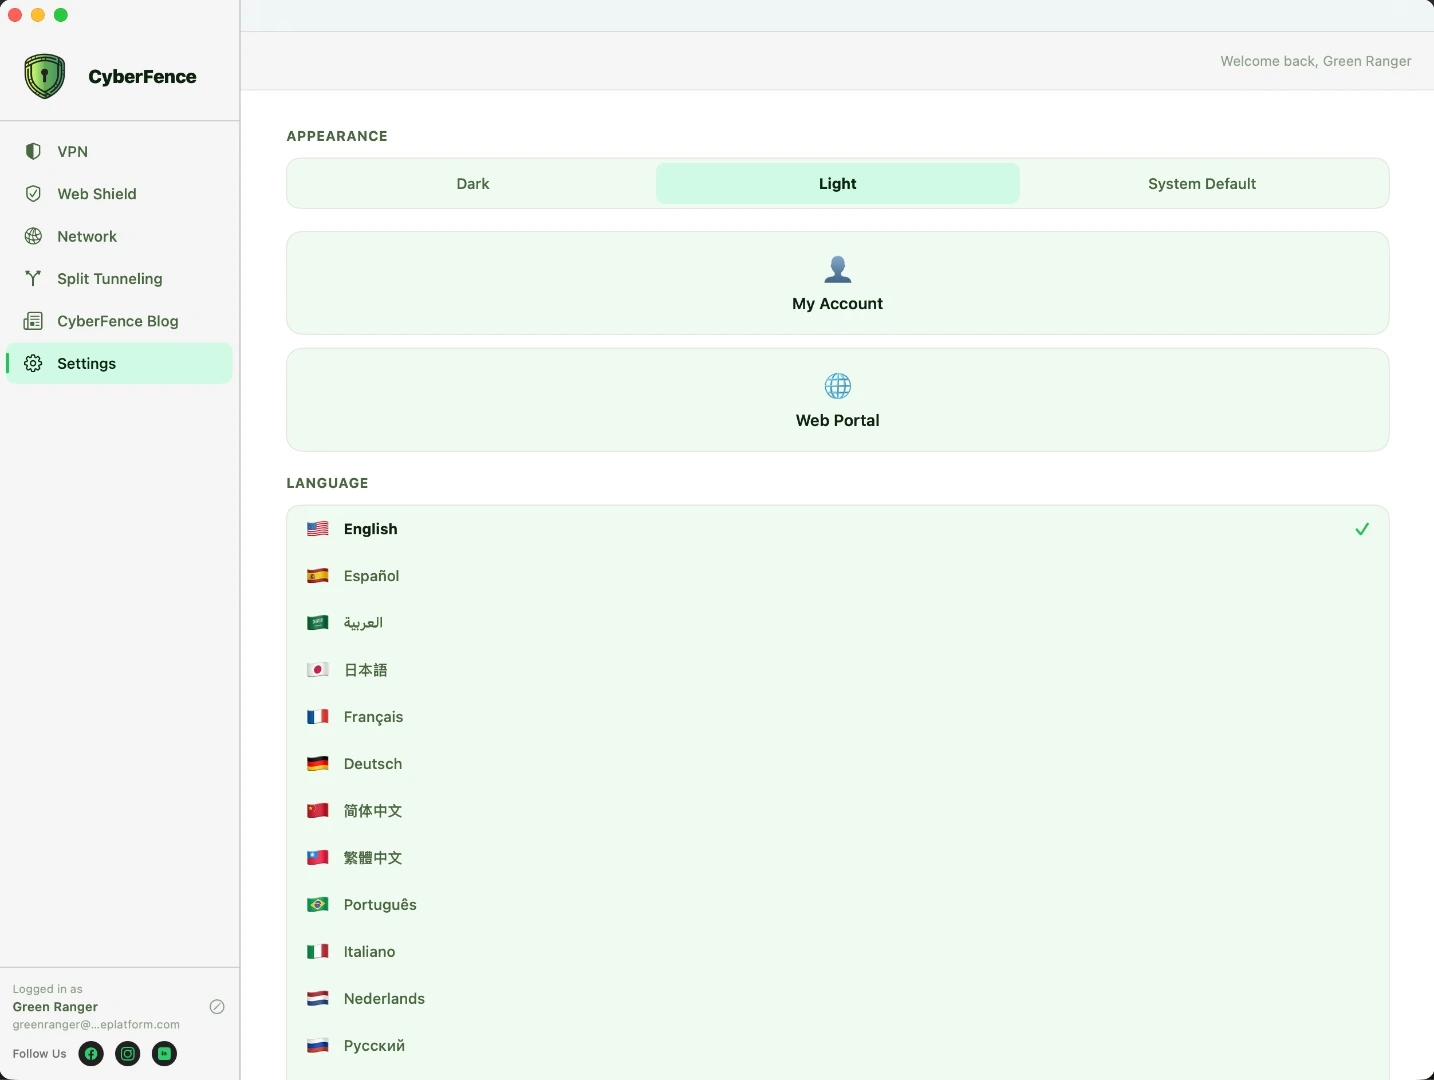
Task: Click the Russian flag for Русский
Action: tap(318, 1046)
